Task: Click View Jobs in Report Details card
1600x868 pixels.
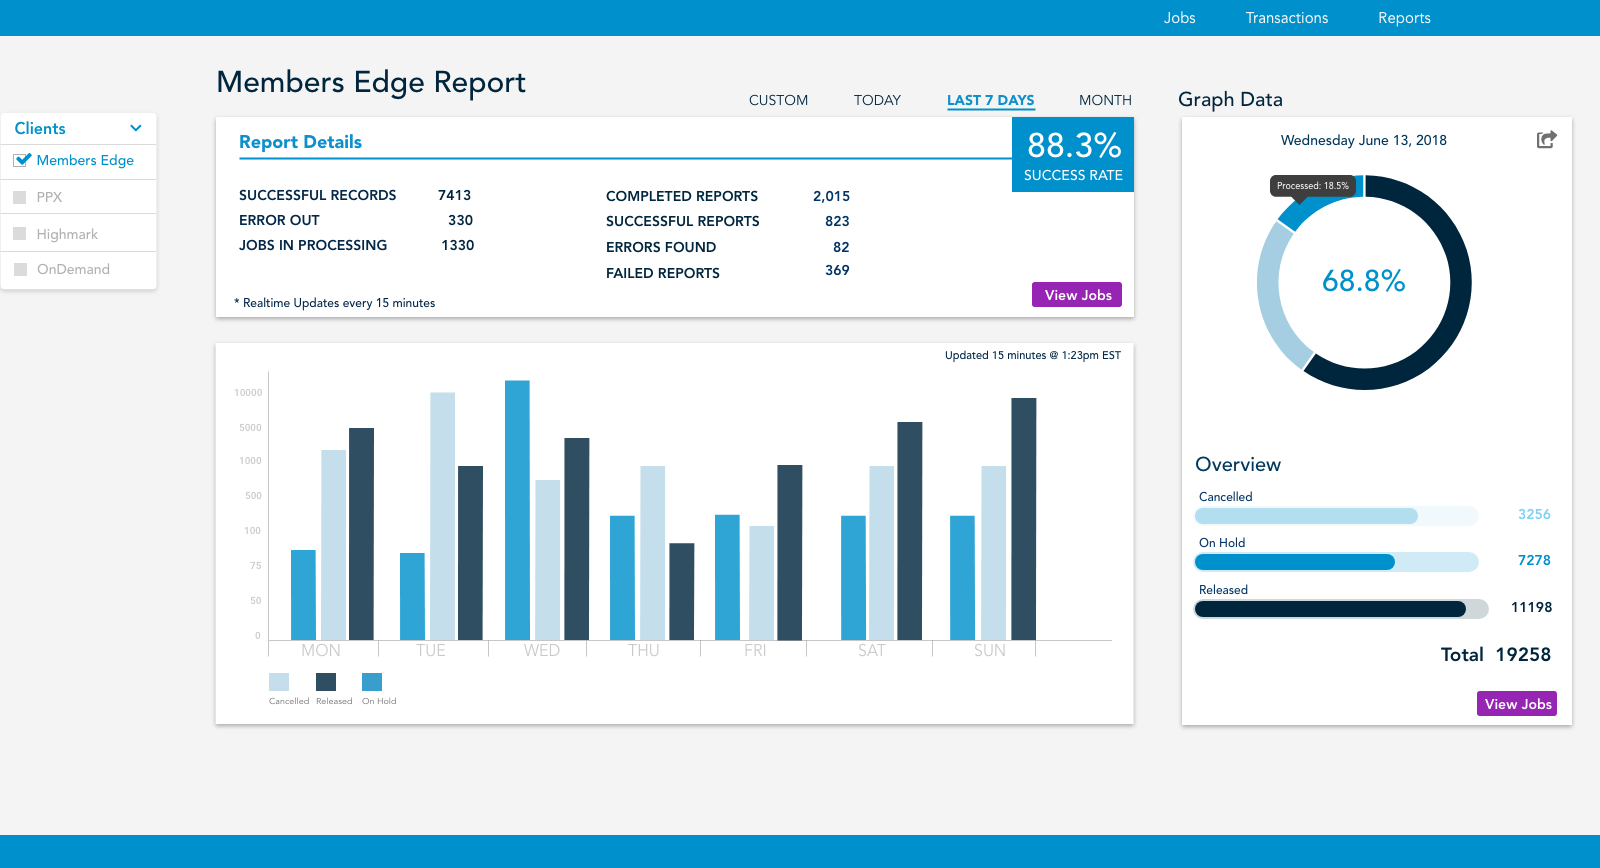Action: coord(1077,295)
